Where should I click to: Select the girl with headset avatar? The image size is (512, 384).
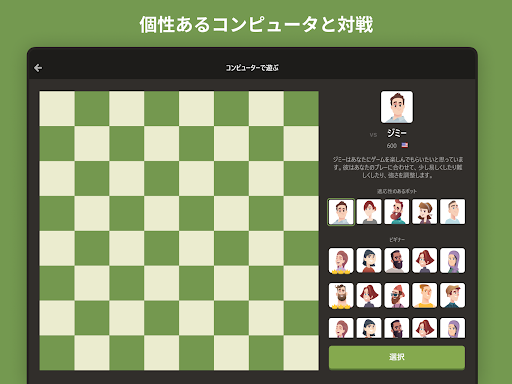click(x=424, y=212)
